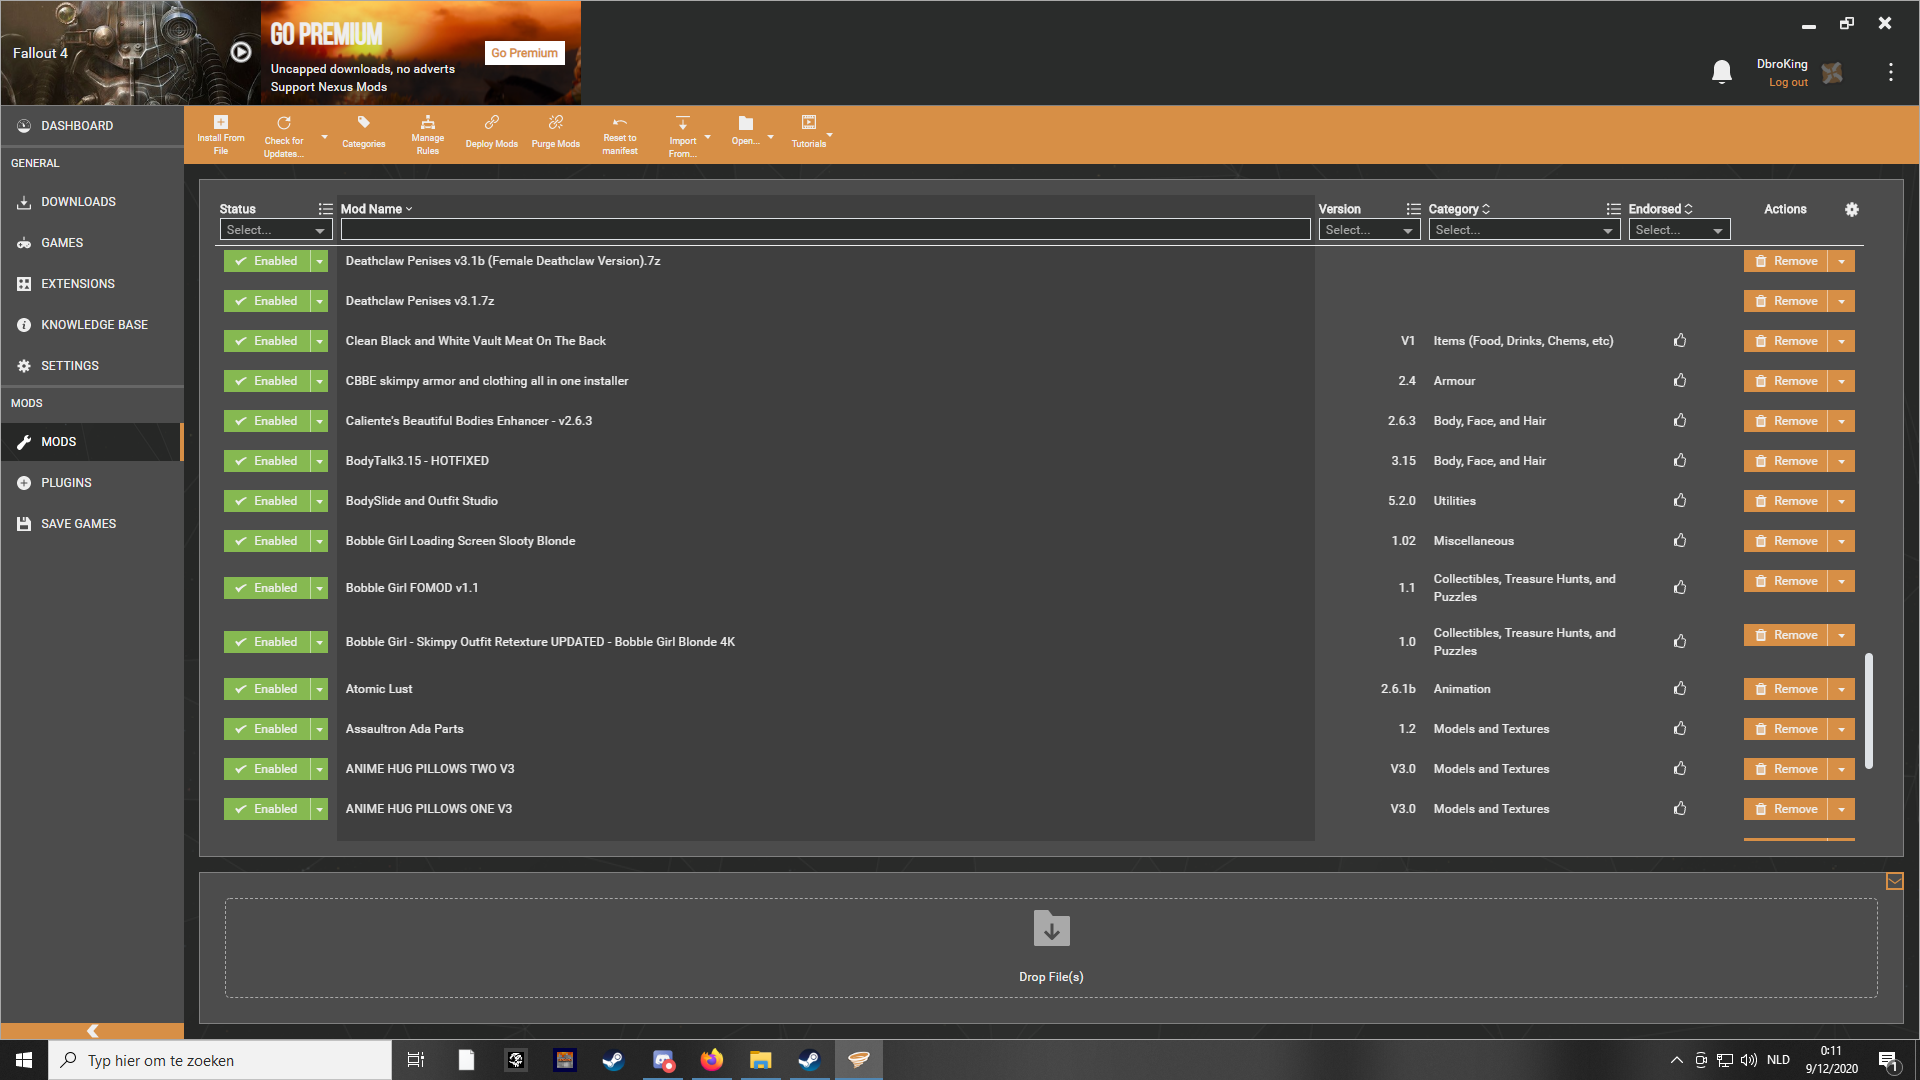Endorse Atomic Lust thumbs-up

(1680, 688)
